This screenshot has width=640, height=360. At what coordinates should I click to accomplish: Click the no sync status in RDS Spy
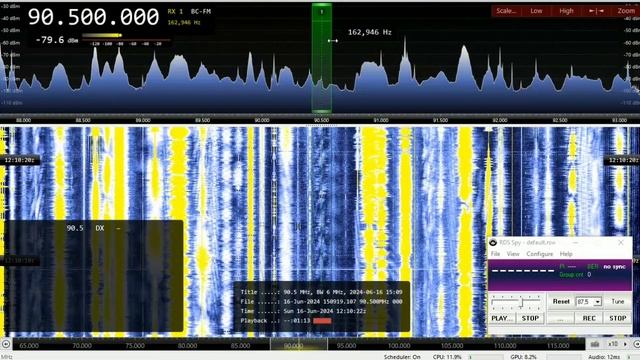point(614,267)
